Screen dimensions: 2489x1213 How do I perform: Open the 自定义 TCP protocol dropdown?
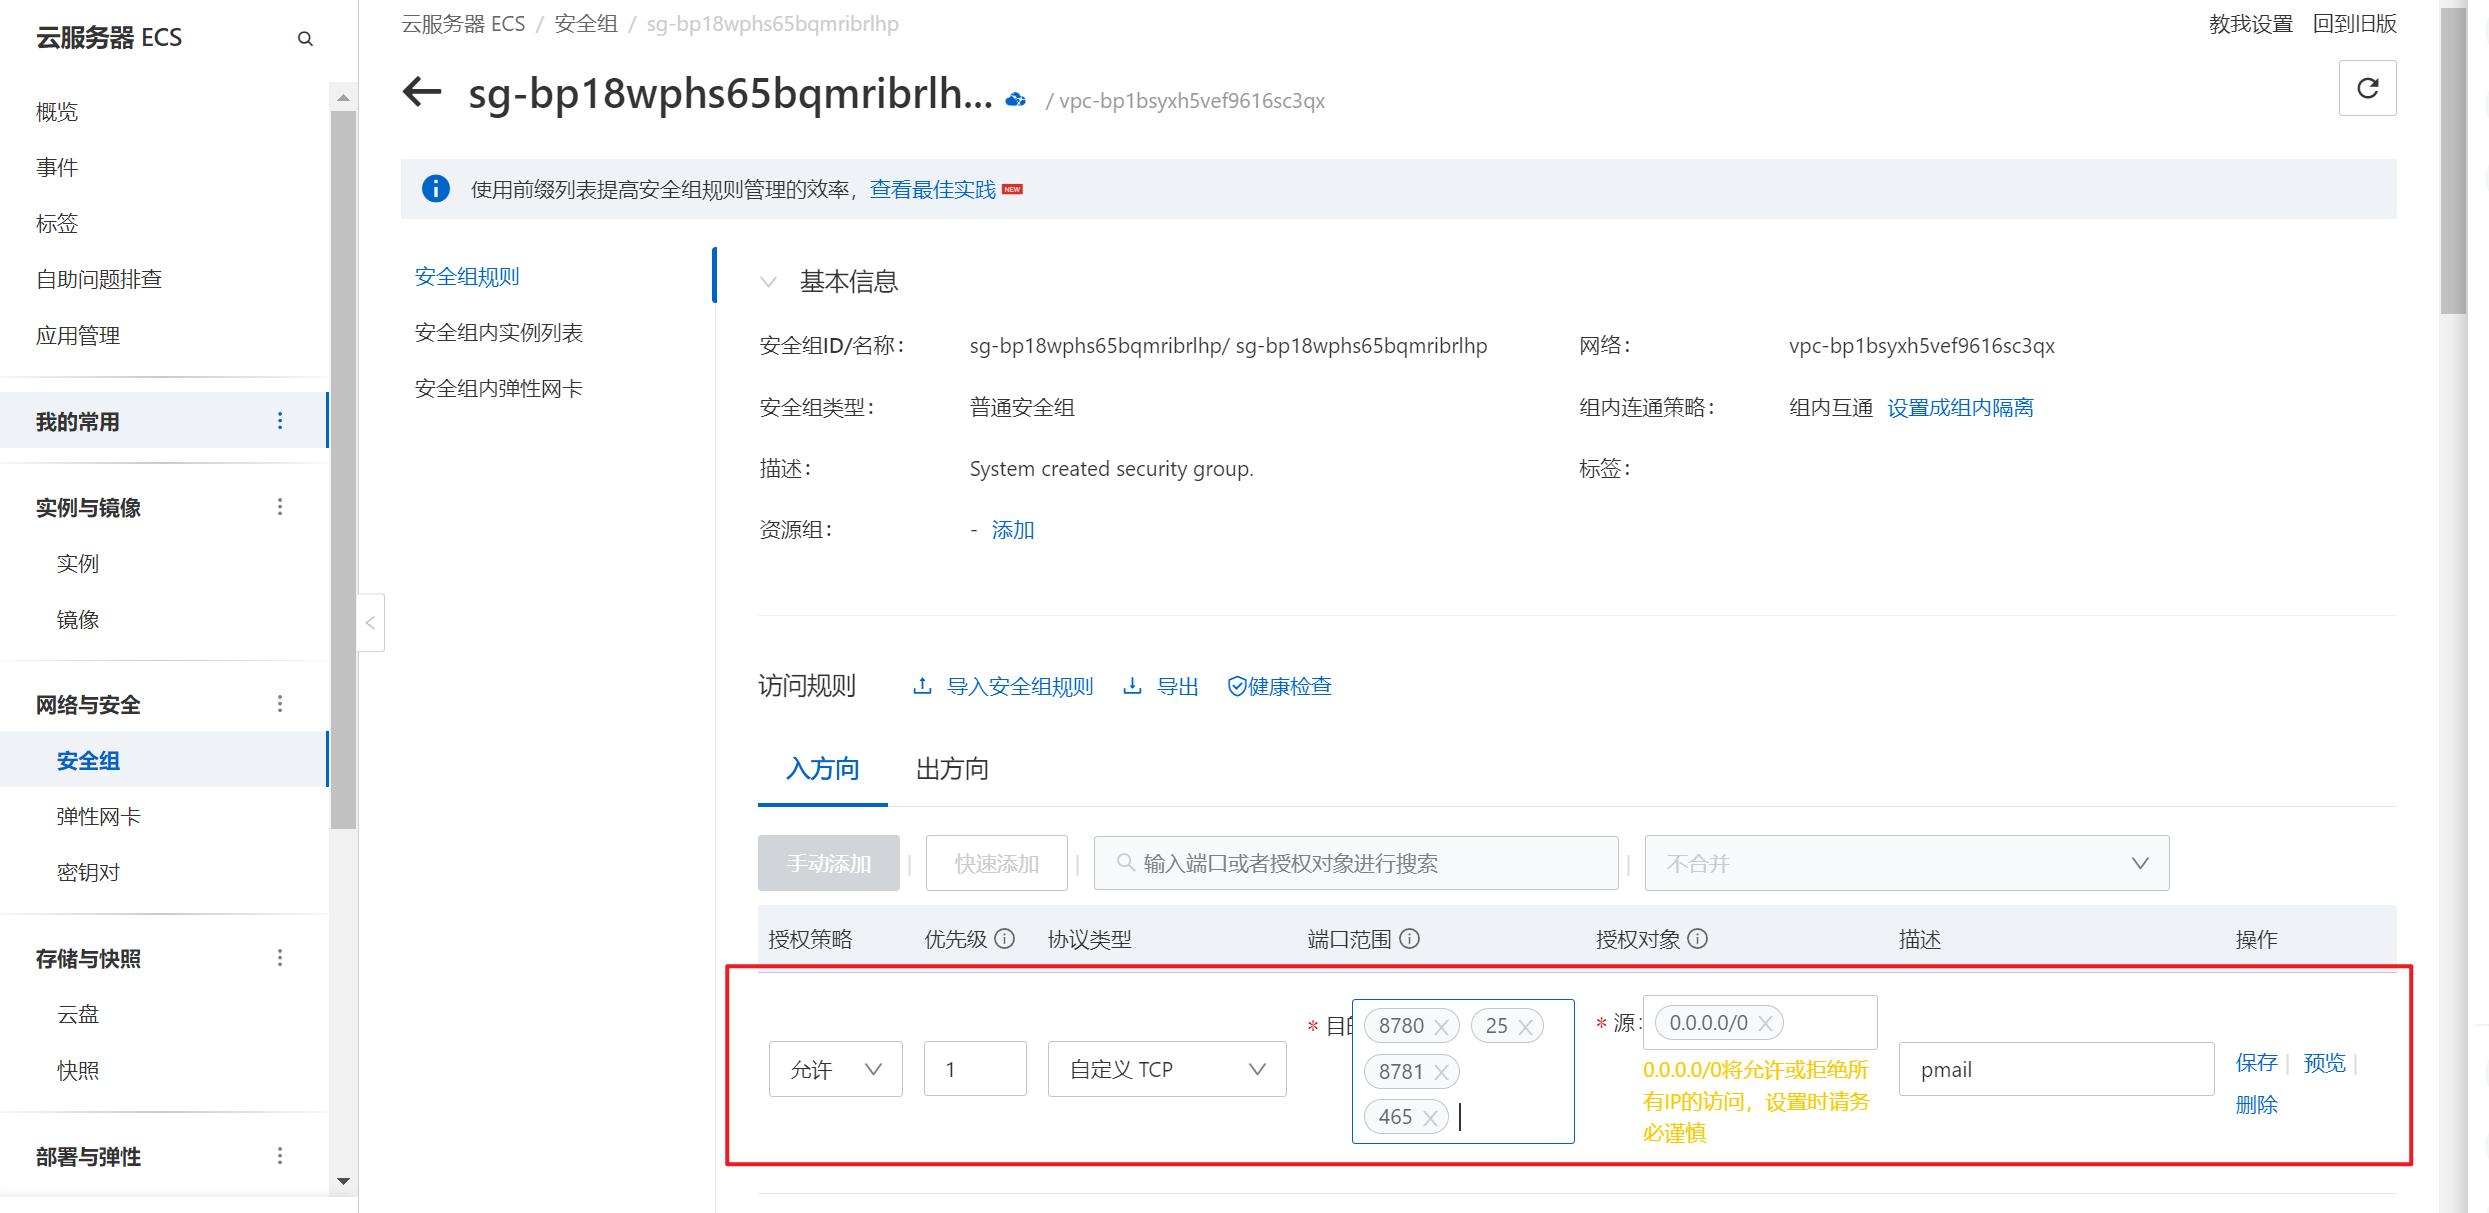pyautogui.click(x=1166, y=1069)
